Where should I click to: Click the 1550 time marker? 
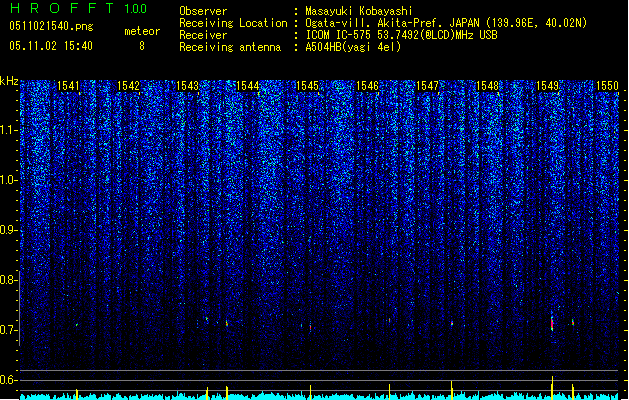tap(607, 85)
